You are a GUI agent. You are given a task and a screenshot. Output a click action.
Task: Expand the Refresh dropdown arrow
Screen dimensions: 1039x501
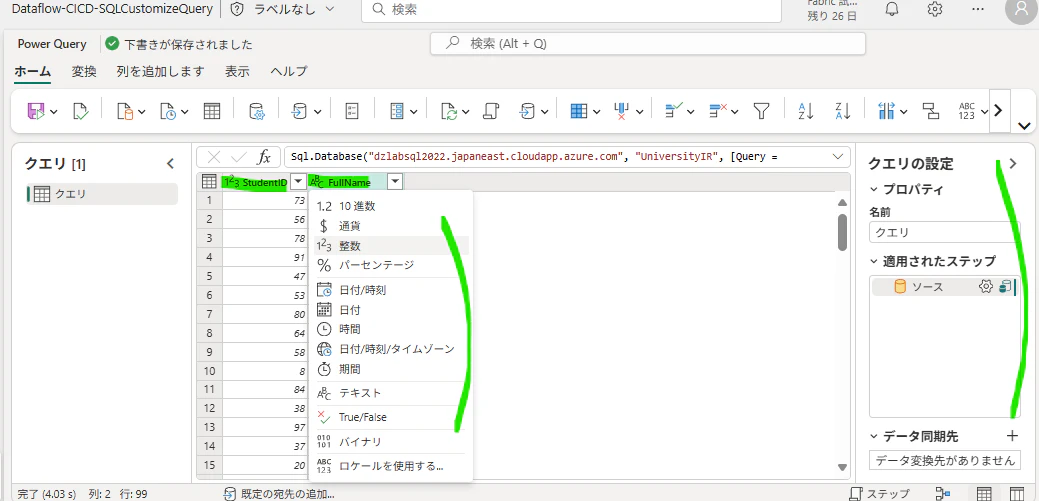pos(466,111)
